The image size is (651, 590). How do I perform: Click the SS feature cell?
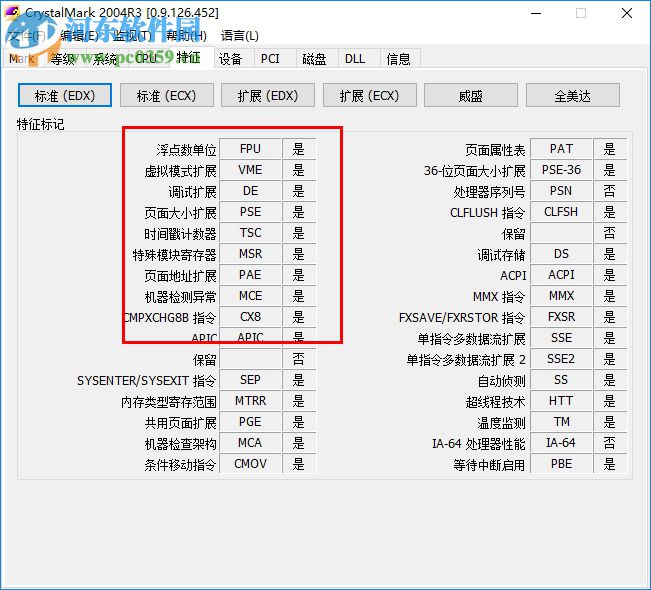point(561,380)
